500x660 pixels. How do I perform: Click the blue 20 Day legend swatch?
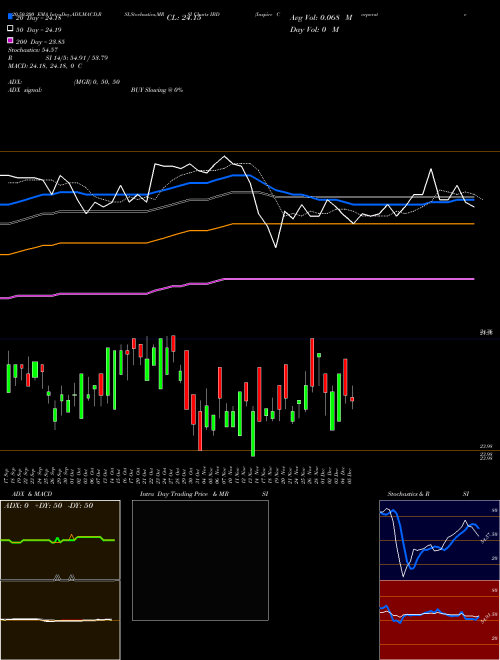coord(10,16)
